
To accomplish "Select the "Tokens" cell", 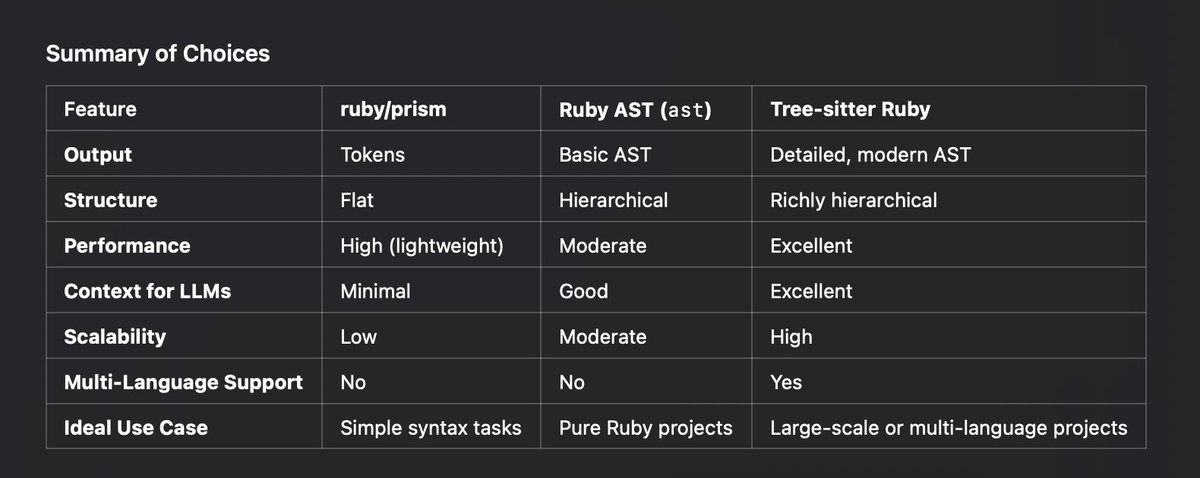I will (x=374, y=155).
